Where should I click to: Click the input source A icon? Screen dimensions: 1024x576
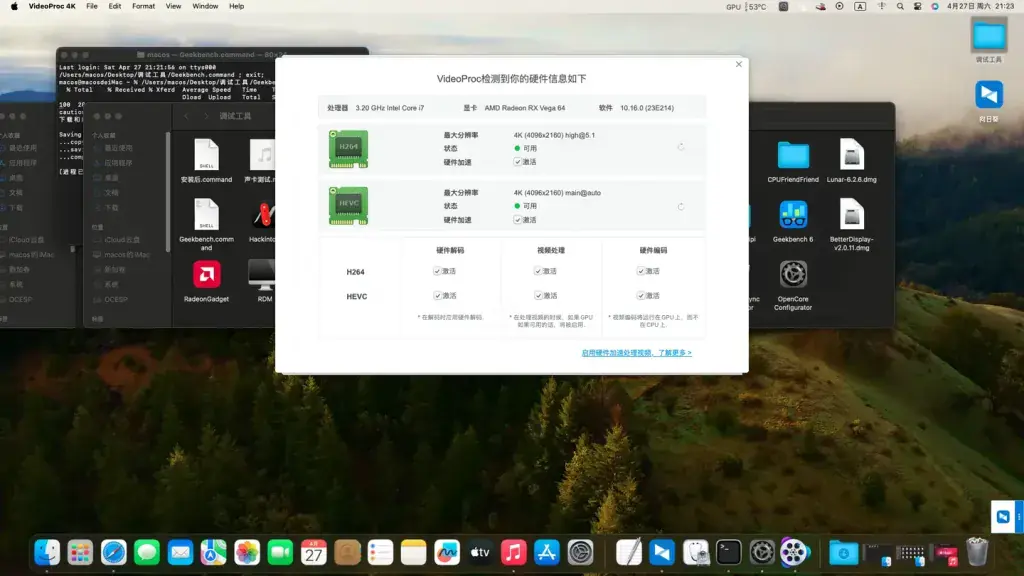click(860, 7)
